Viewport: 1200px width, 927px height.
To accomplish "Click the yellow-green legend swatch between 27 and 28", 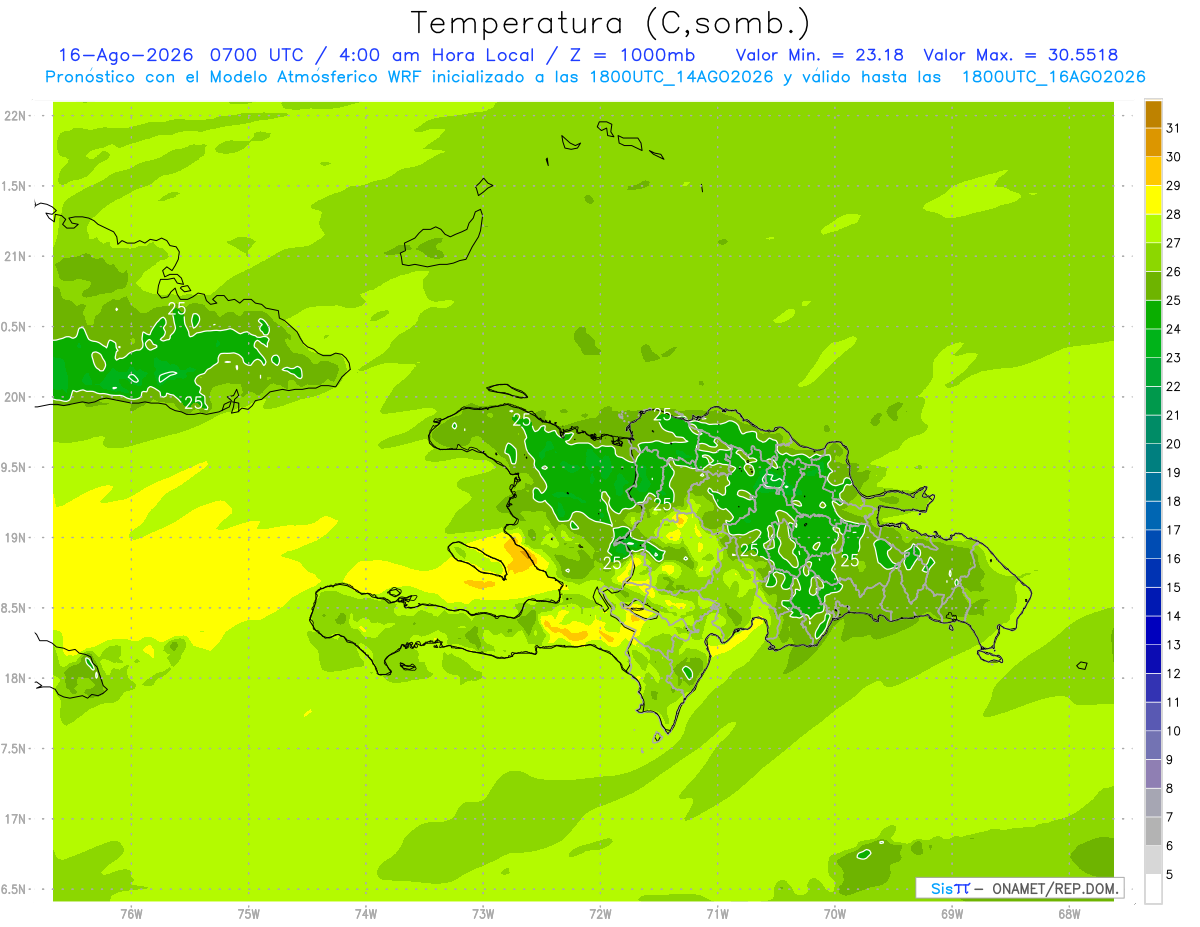I will (1153, 228).
